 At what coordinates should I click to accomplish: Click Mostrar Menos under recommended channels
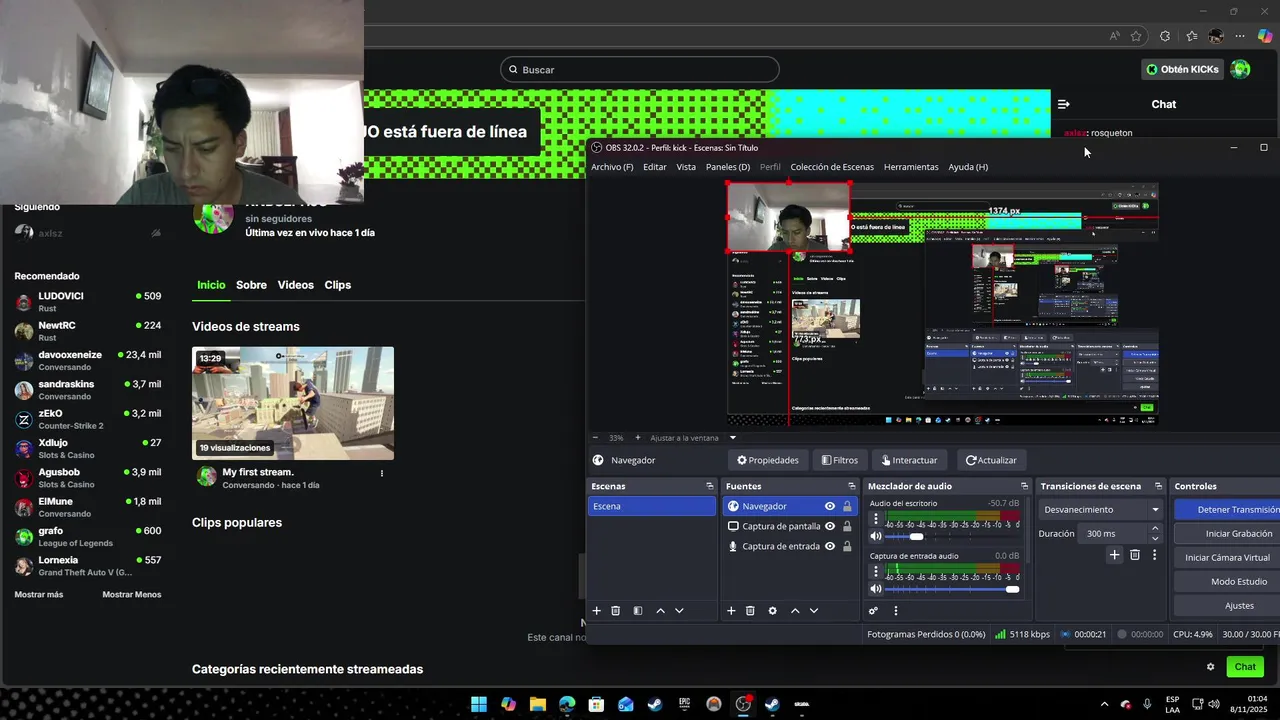[x=132, y=595]
